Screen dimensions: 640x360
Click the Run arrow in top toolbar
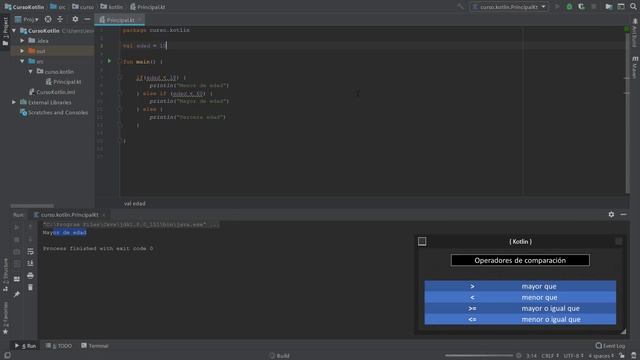[557, 7]
